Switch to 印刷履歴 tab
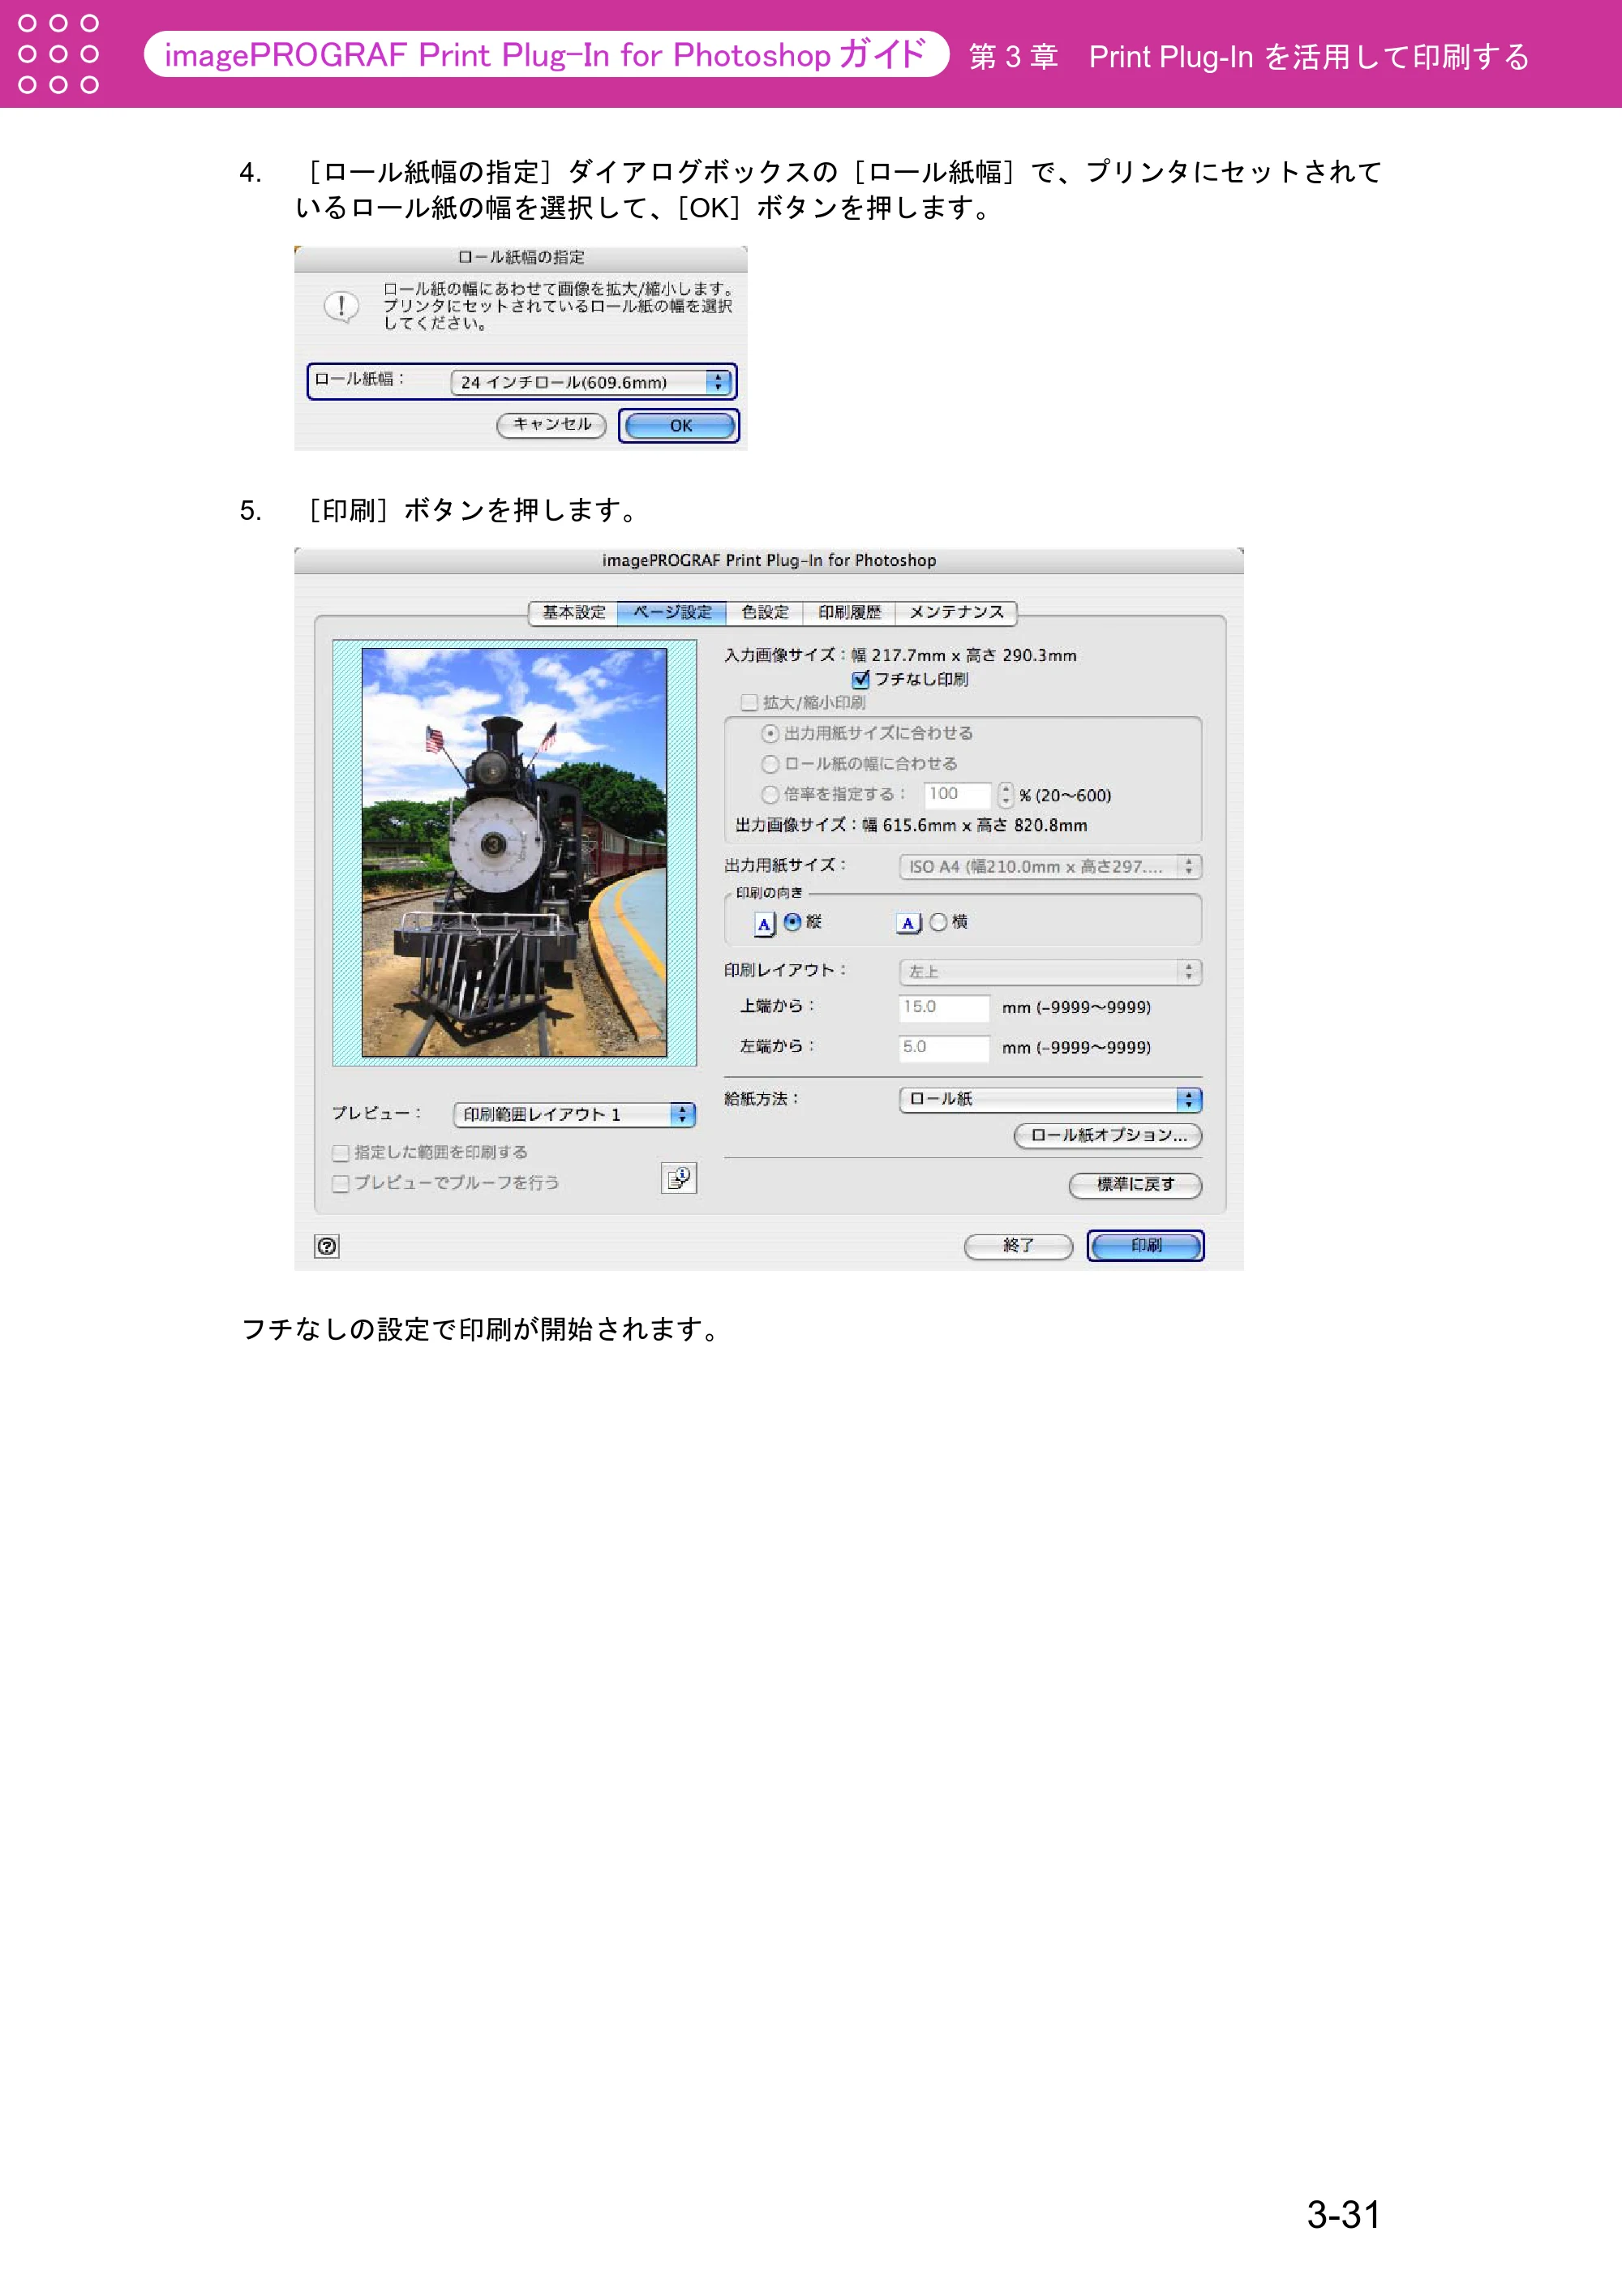This screenshot has height=2296, width=1622. click(850, 612)
